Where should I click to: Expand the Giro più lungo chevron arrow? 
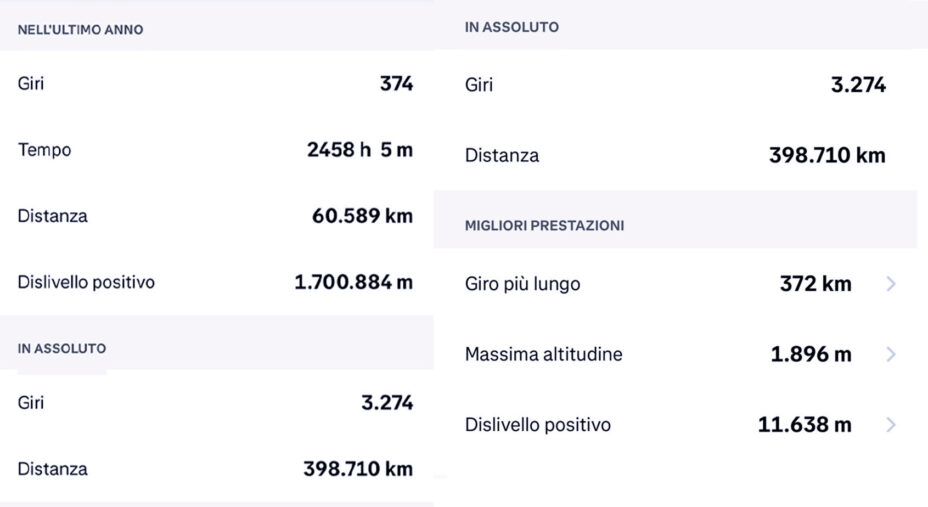click(x=891, y=284)
